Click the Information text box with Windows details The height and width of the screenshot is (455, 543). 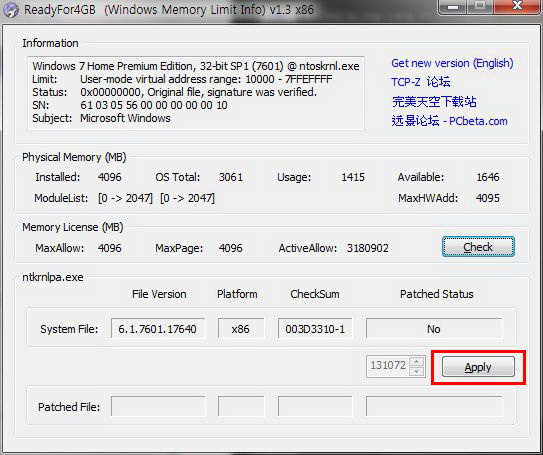(196, 93)
